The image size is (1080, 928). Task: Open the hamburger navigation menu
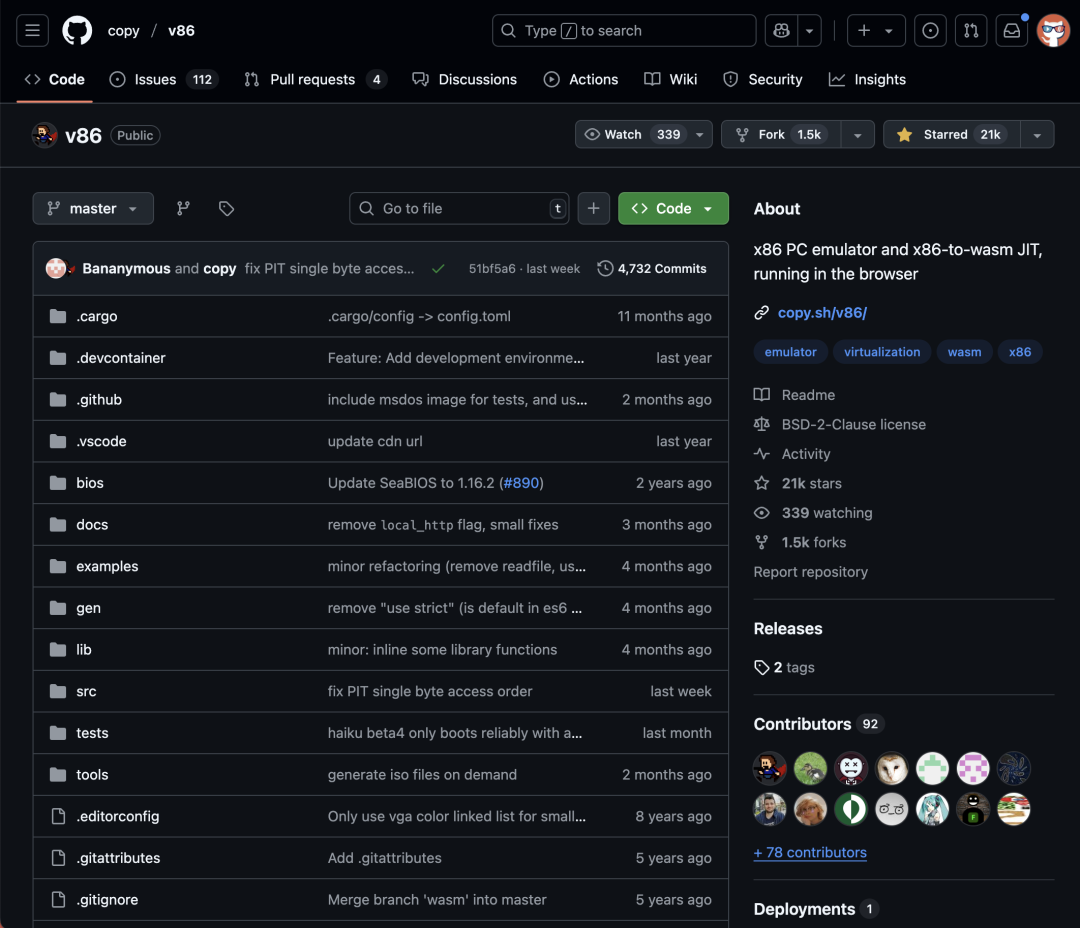[x=32, y=30]
